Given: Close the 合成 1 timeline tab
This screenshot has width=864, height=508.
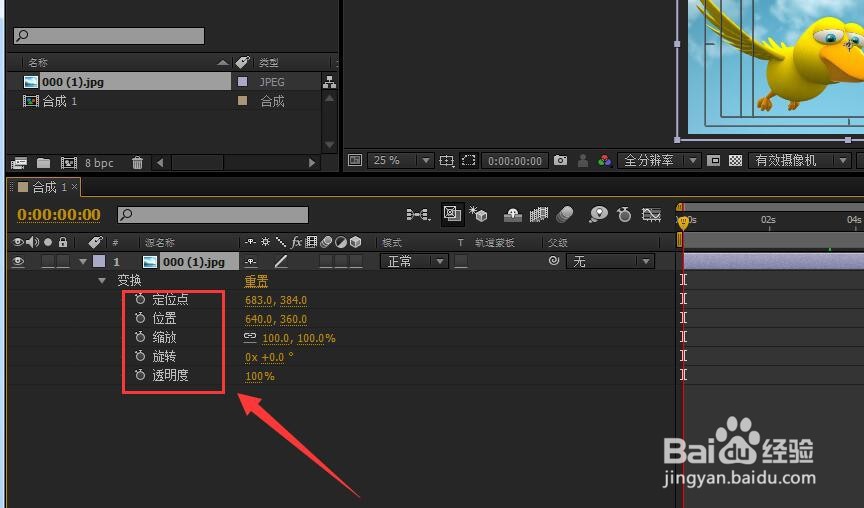Looking at the screenshot, I should click(74, 187).
